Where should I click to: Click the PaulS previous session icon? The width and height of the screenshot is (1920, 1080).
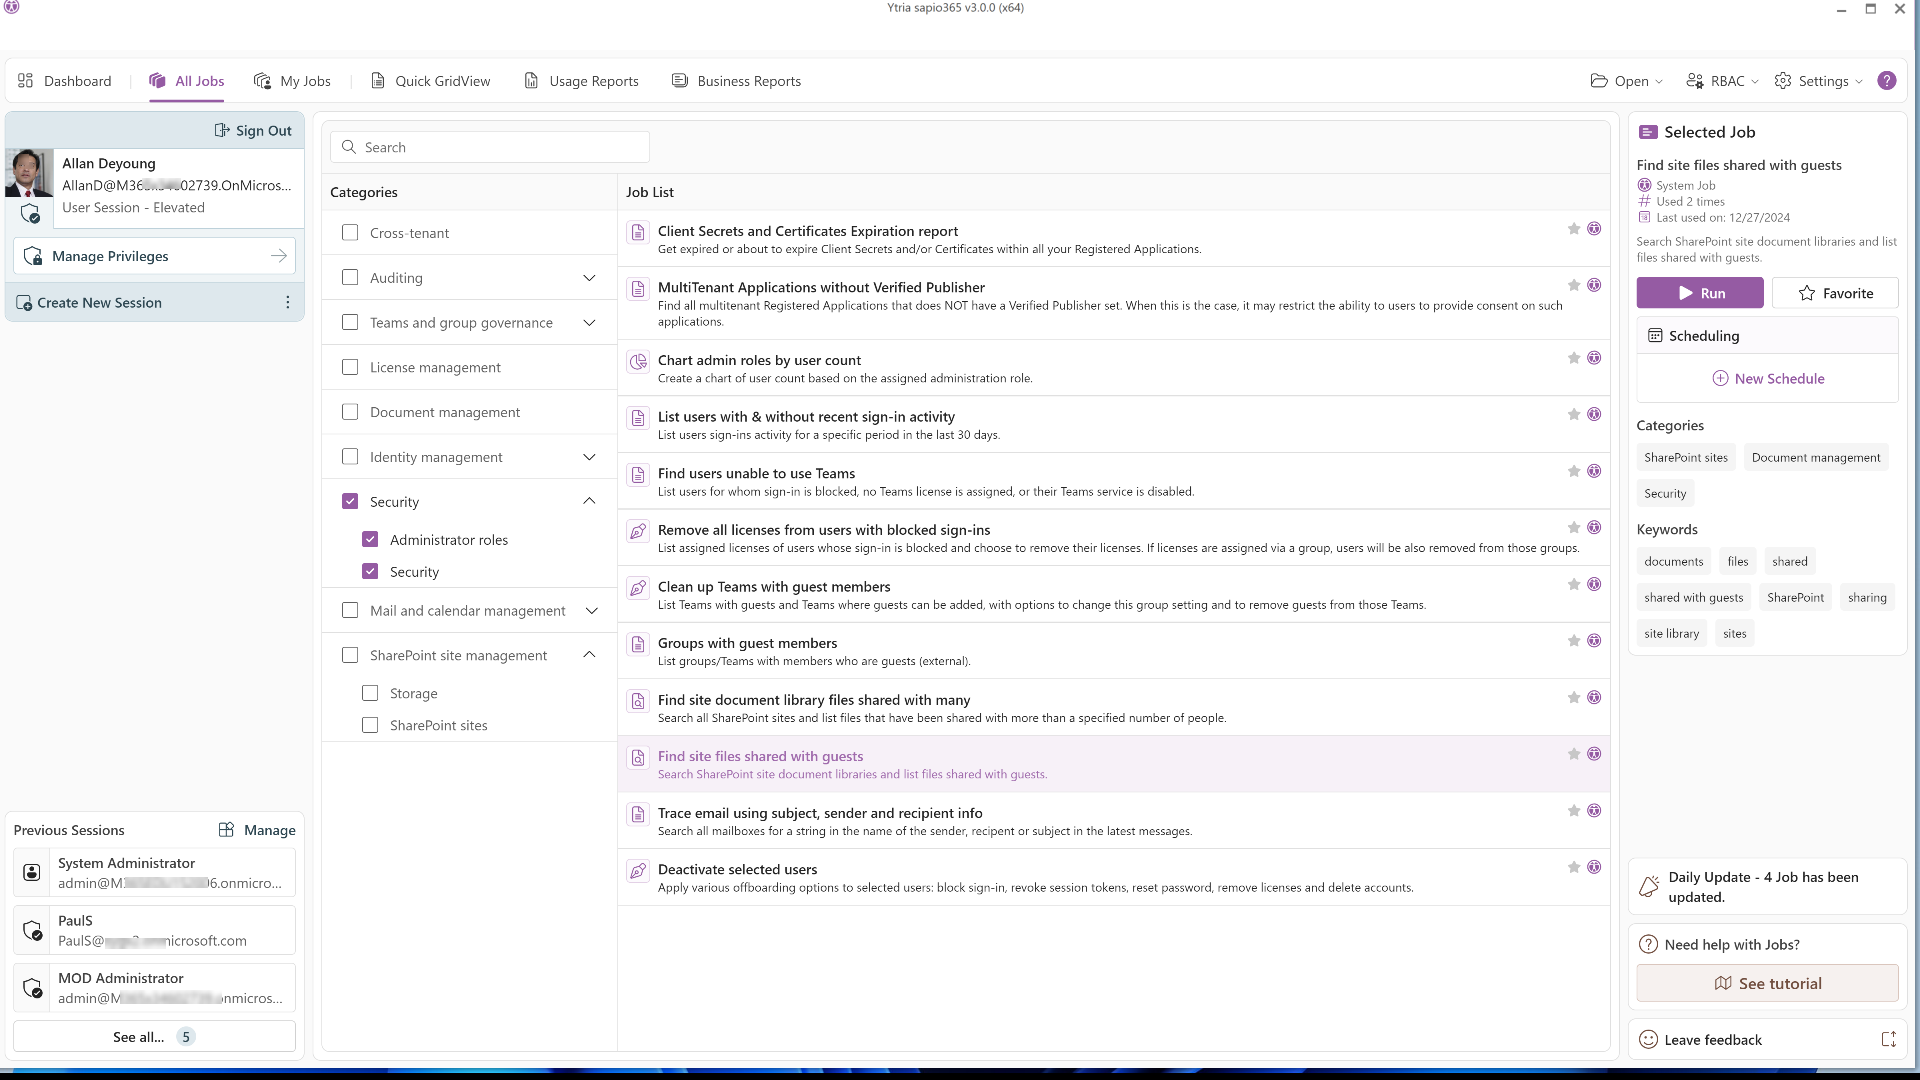click(33, 931)
